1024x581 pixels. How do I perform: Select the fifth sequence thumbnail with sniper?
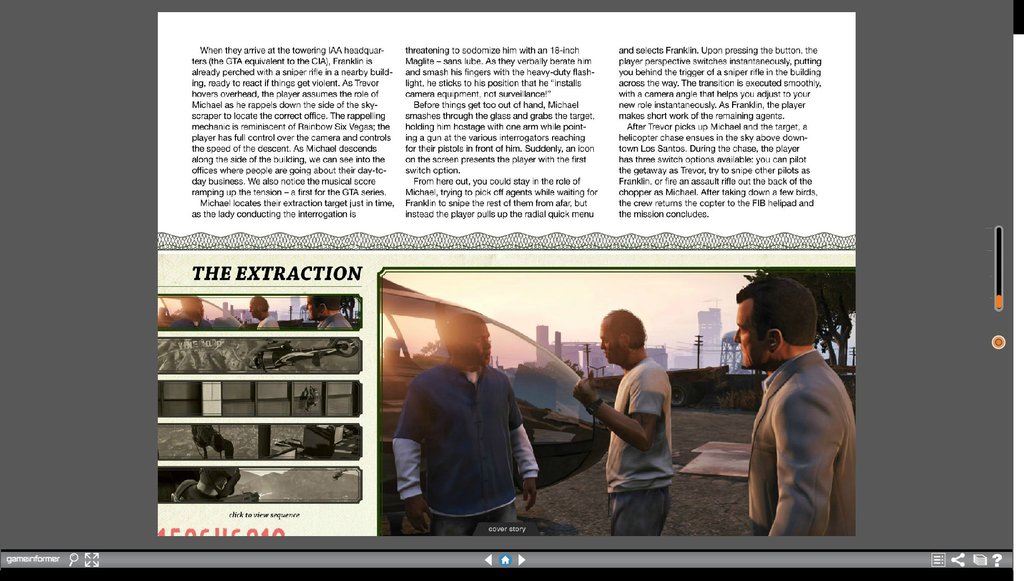[259, 484]
